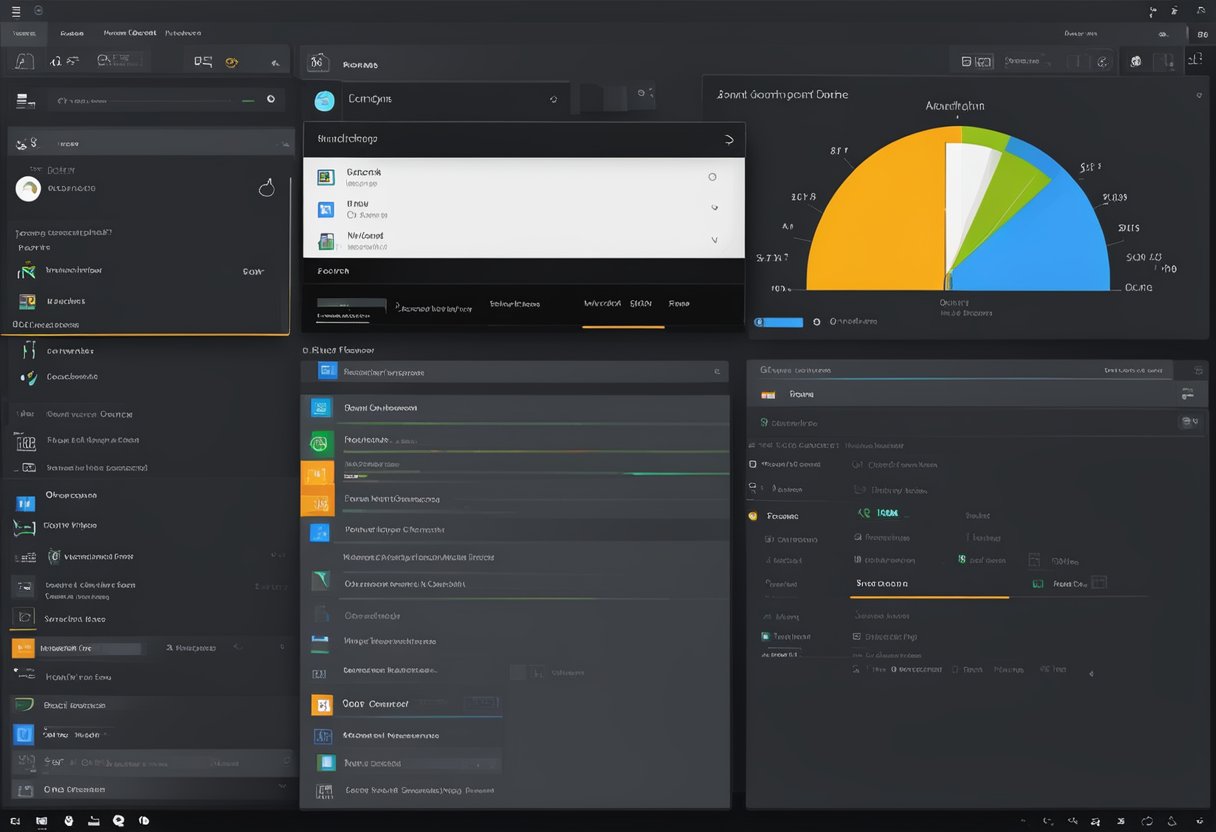The height and width of the screenshot is (832, 1216).
Task: Tick the first checkbox in the bottom-right panel
Action: [753, 464]
